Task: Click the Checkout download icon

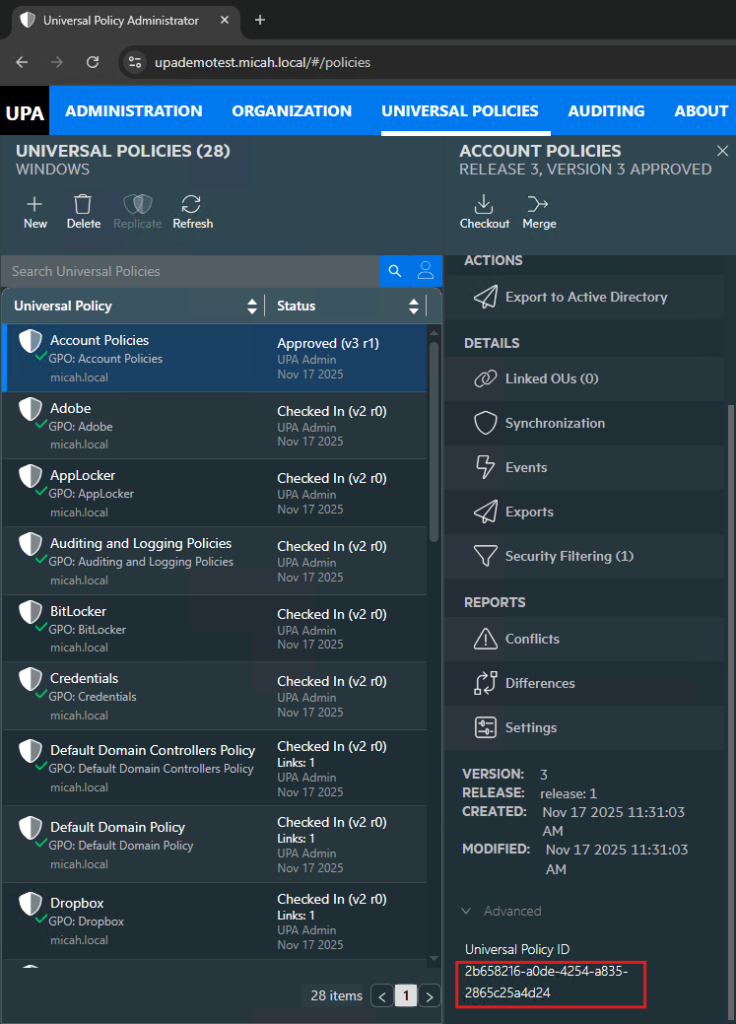Action: [x=484, y=205]
